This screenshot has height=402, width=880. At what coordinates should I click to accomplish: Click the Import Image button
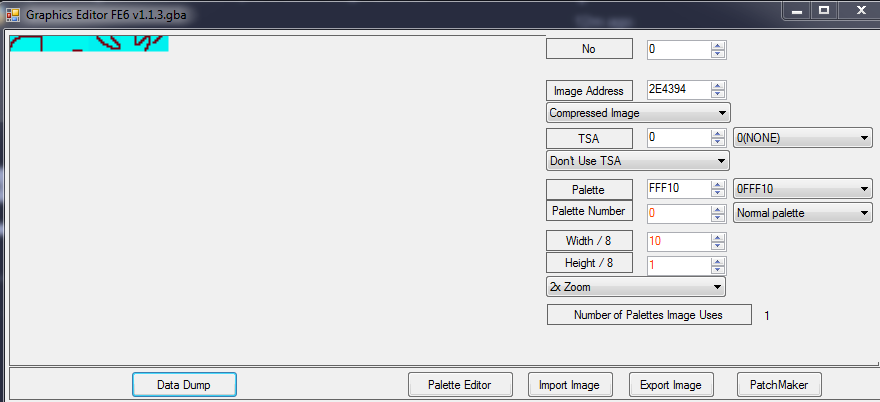pyautogui.click(x=569, y=384)
